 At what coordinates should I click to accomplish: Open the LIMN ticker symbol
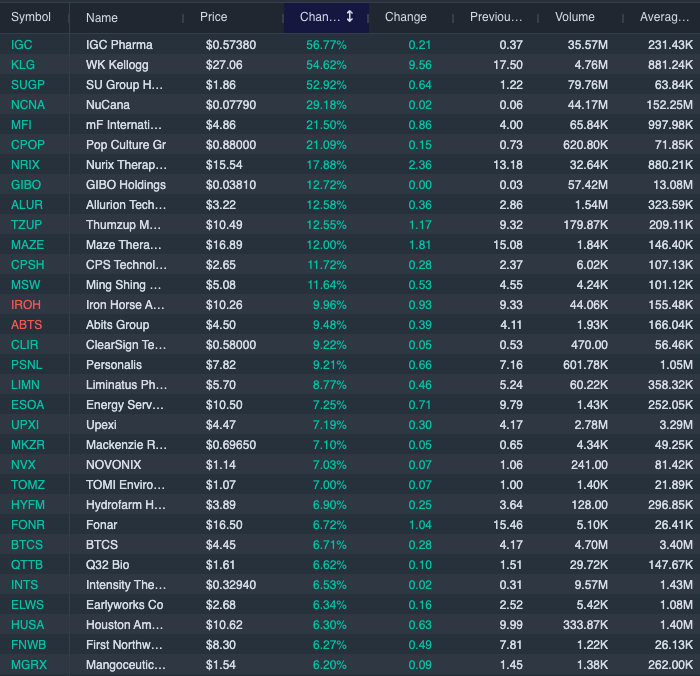click(25, 385)
